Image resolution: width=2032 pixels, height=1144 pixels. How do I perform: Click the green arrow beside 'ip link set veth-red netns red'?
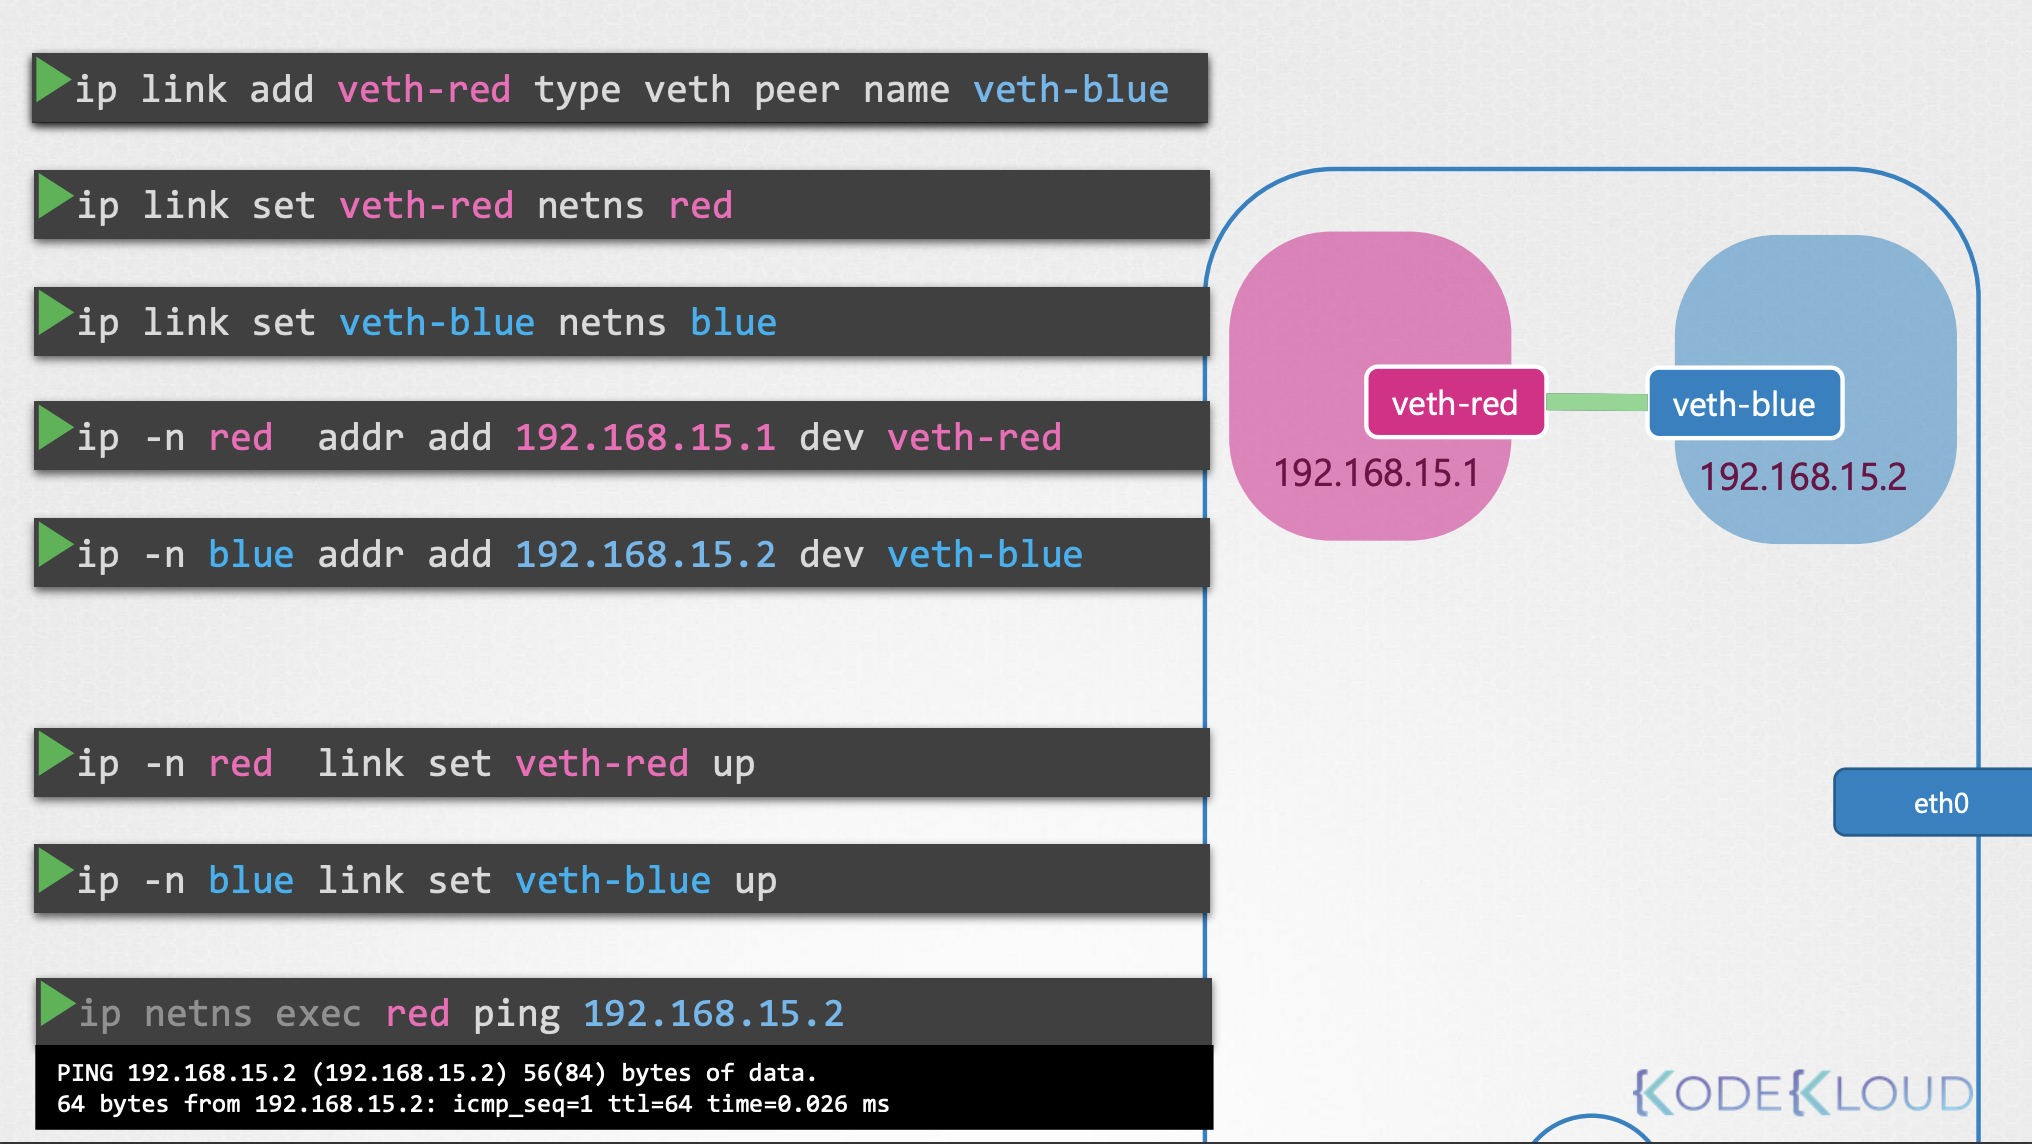coord(55,197)
